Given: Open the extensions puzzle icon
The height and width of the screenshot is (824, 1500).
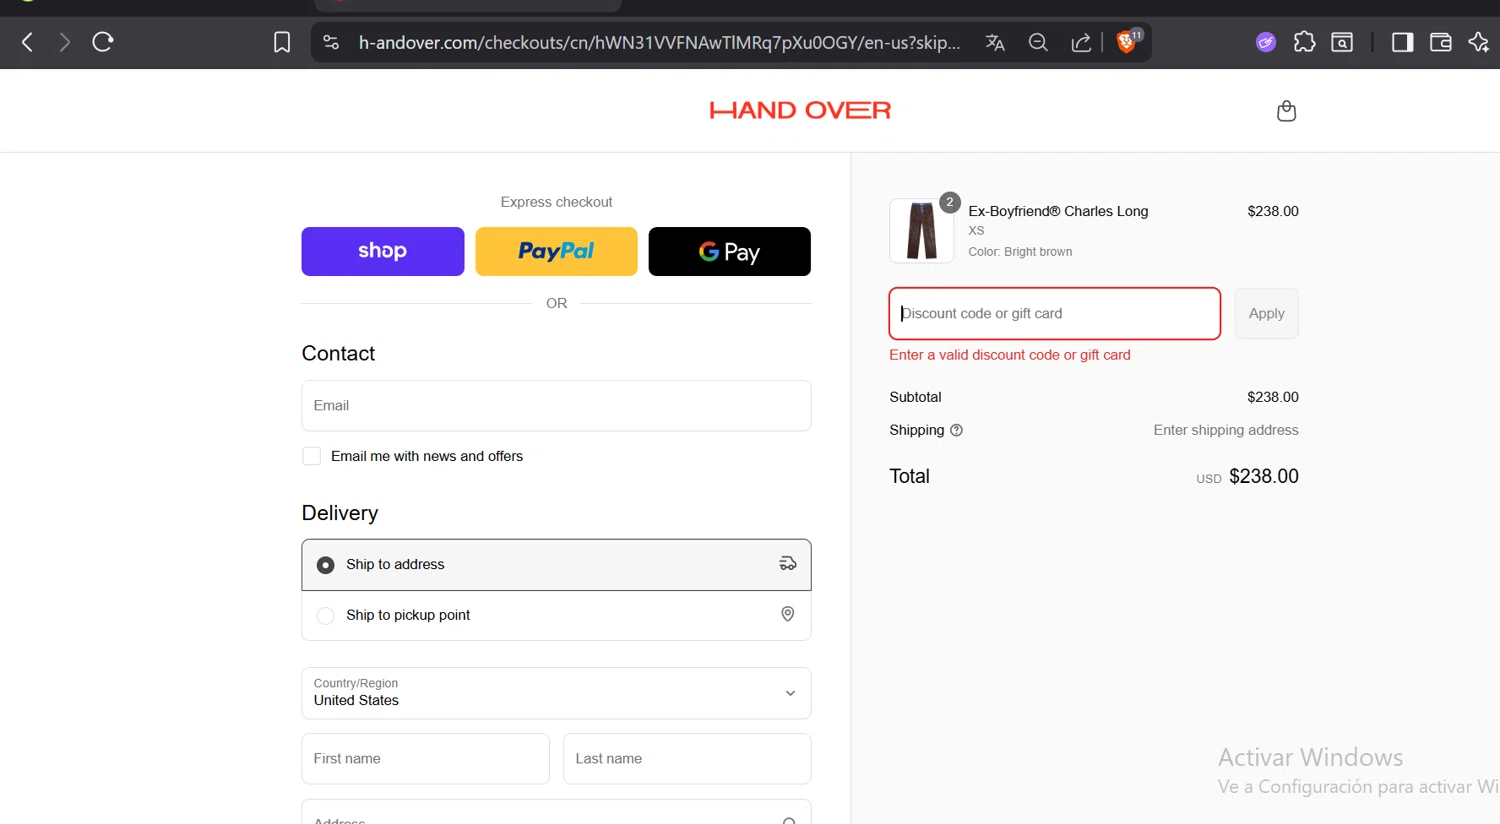Looking at the screenshot, I should pyautogui.click(x=1304, y=42).
